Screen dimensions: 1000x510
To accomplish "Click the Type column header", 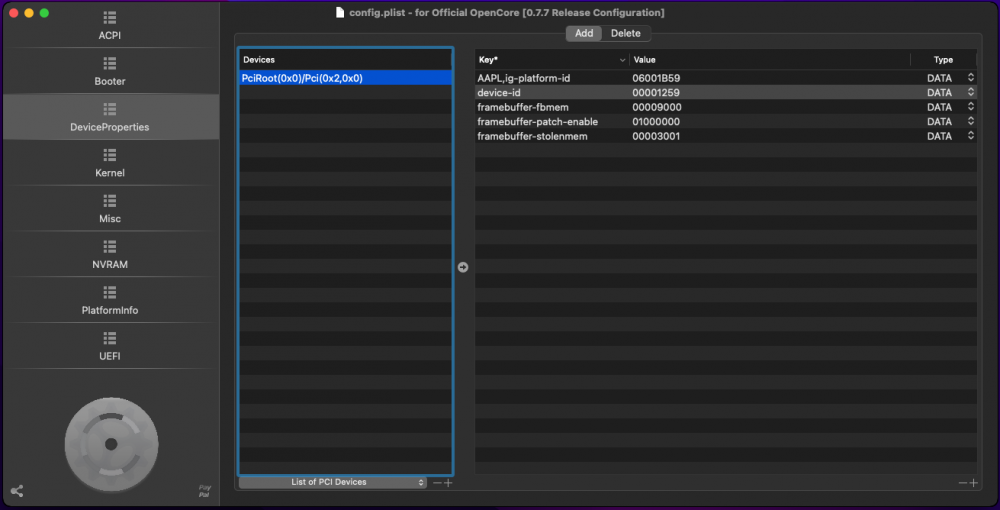I will [943, 60].
